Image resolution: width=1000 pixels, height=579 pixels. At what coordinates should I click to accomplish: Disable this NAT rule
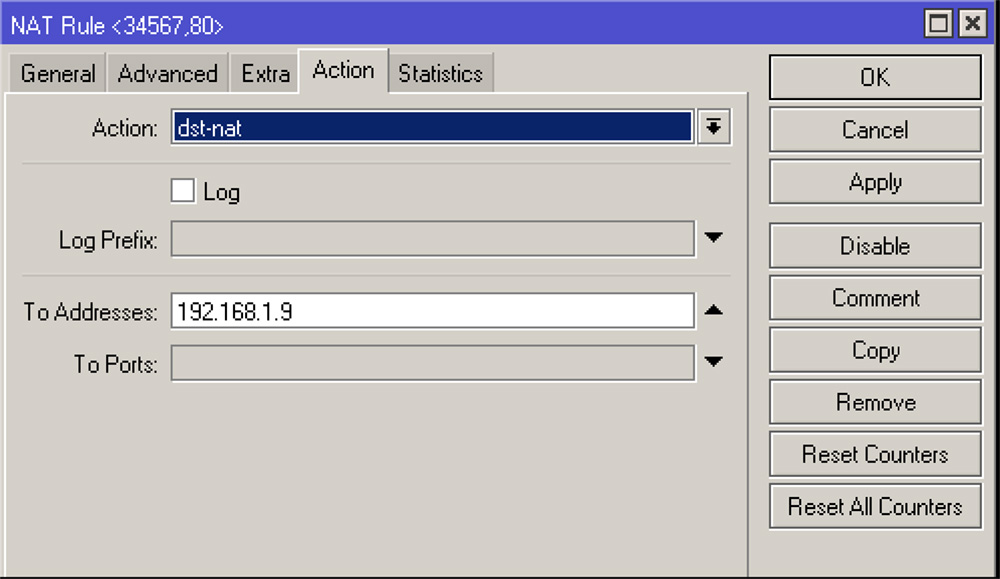[875, 246]
